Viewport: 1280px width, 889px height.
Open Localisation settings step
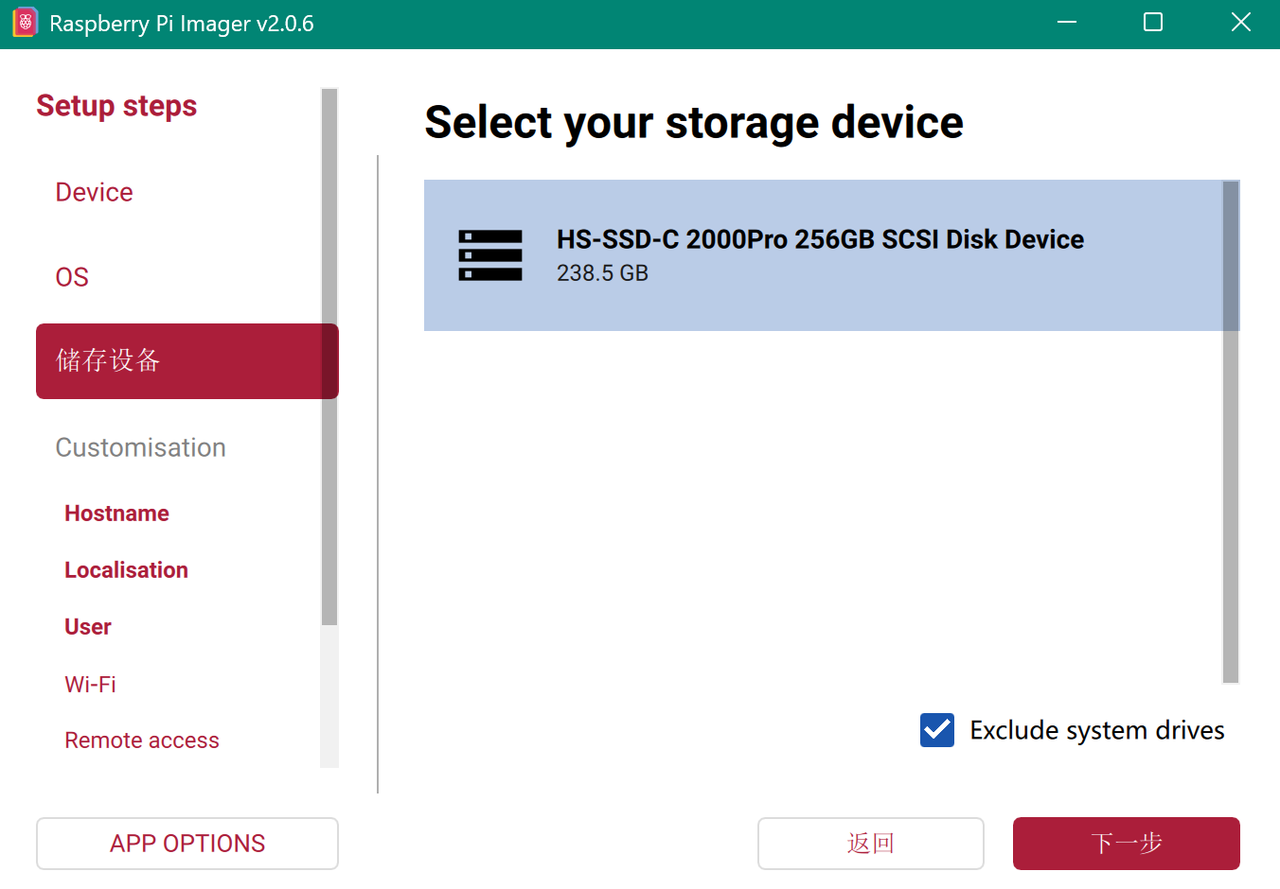(126, 570)
